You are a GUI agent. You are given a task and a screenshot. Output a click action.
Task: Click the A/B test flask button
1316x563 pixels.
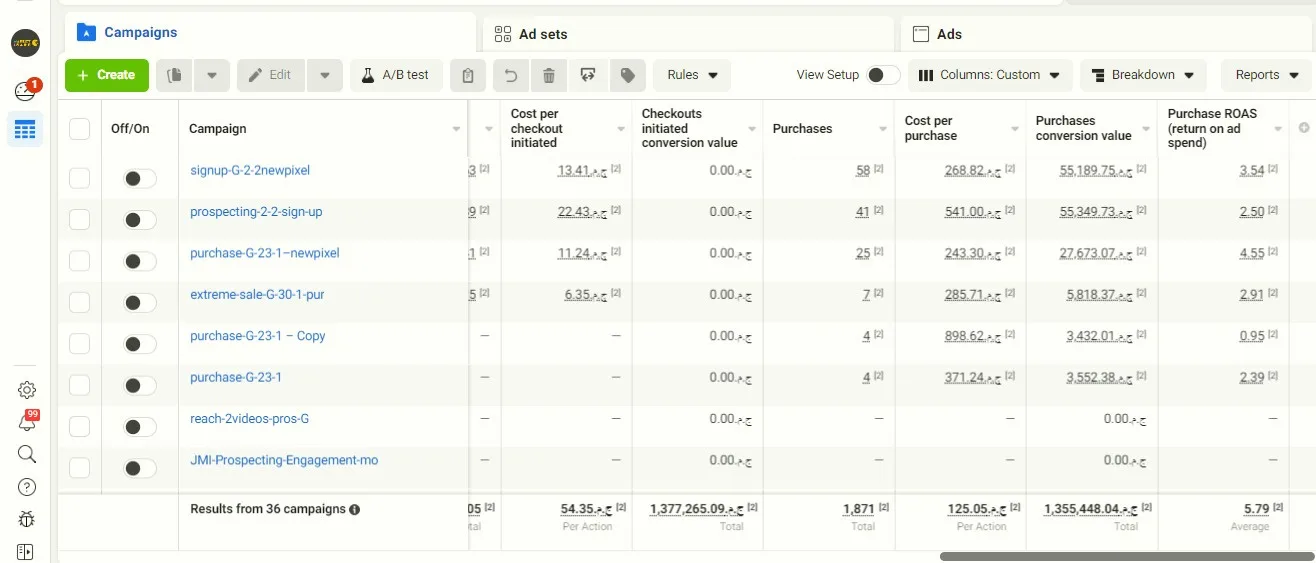(x=396, y=75)
